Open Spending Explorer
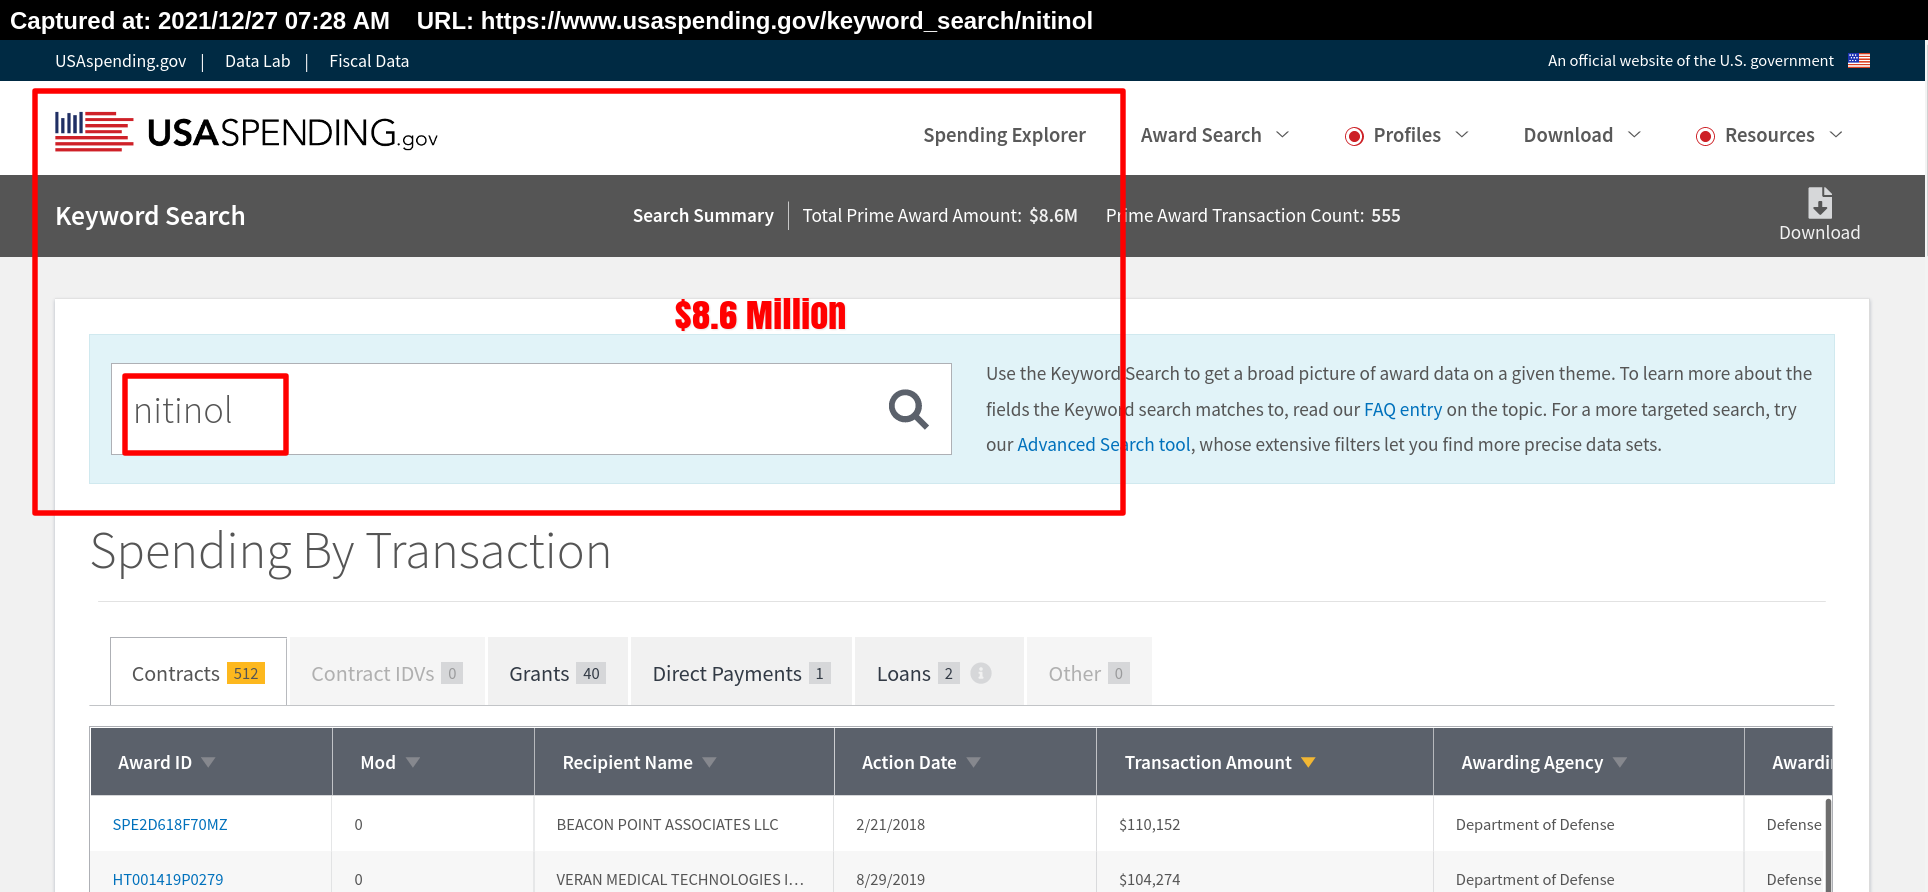This screenshot has width=1928, height=892. click(1004, 135)
